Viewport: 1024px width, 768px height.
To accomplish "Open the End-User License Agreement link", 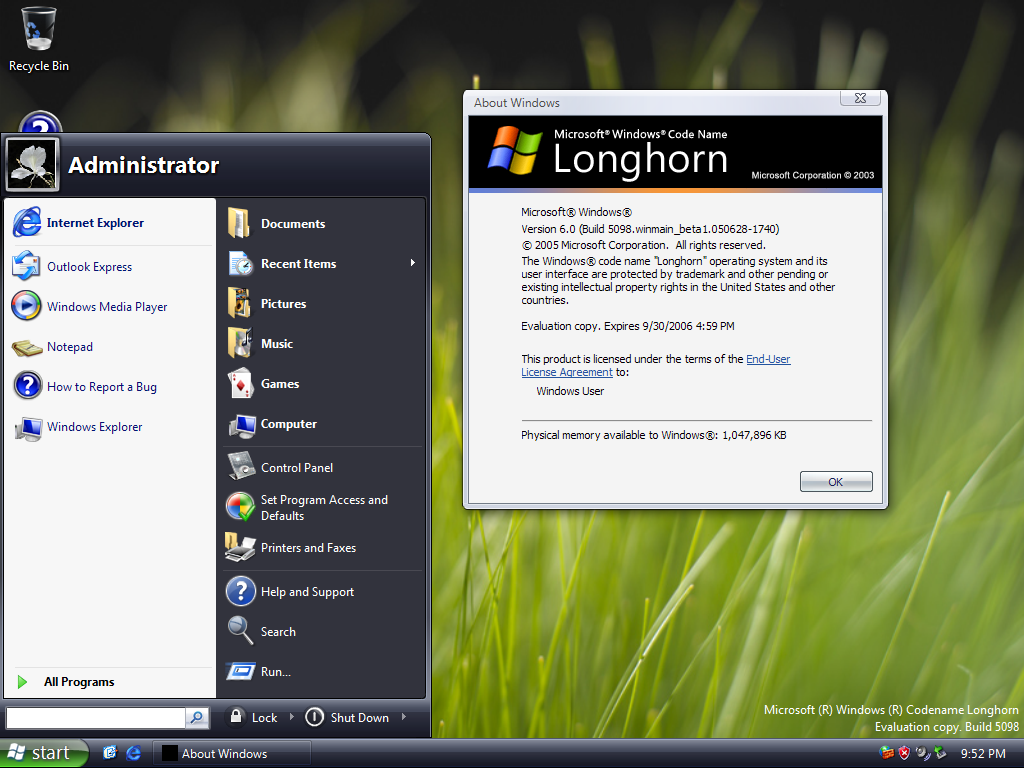I will [x=767, y=359].
